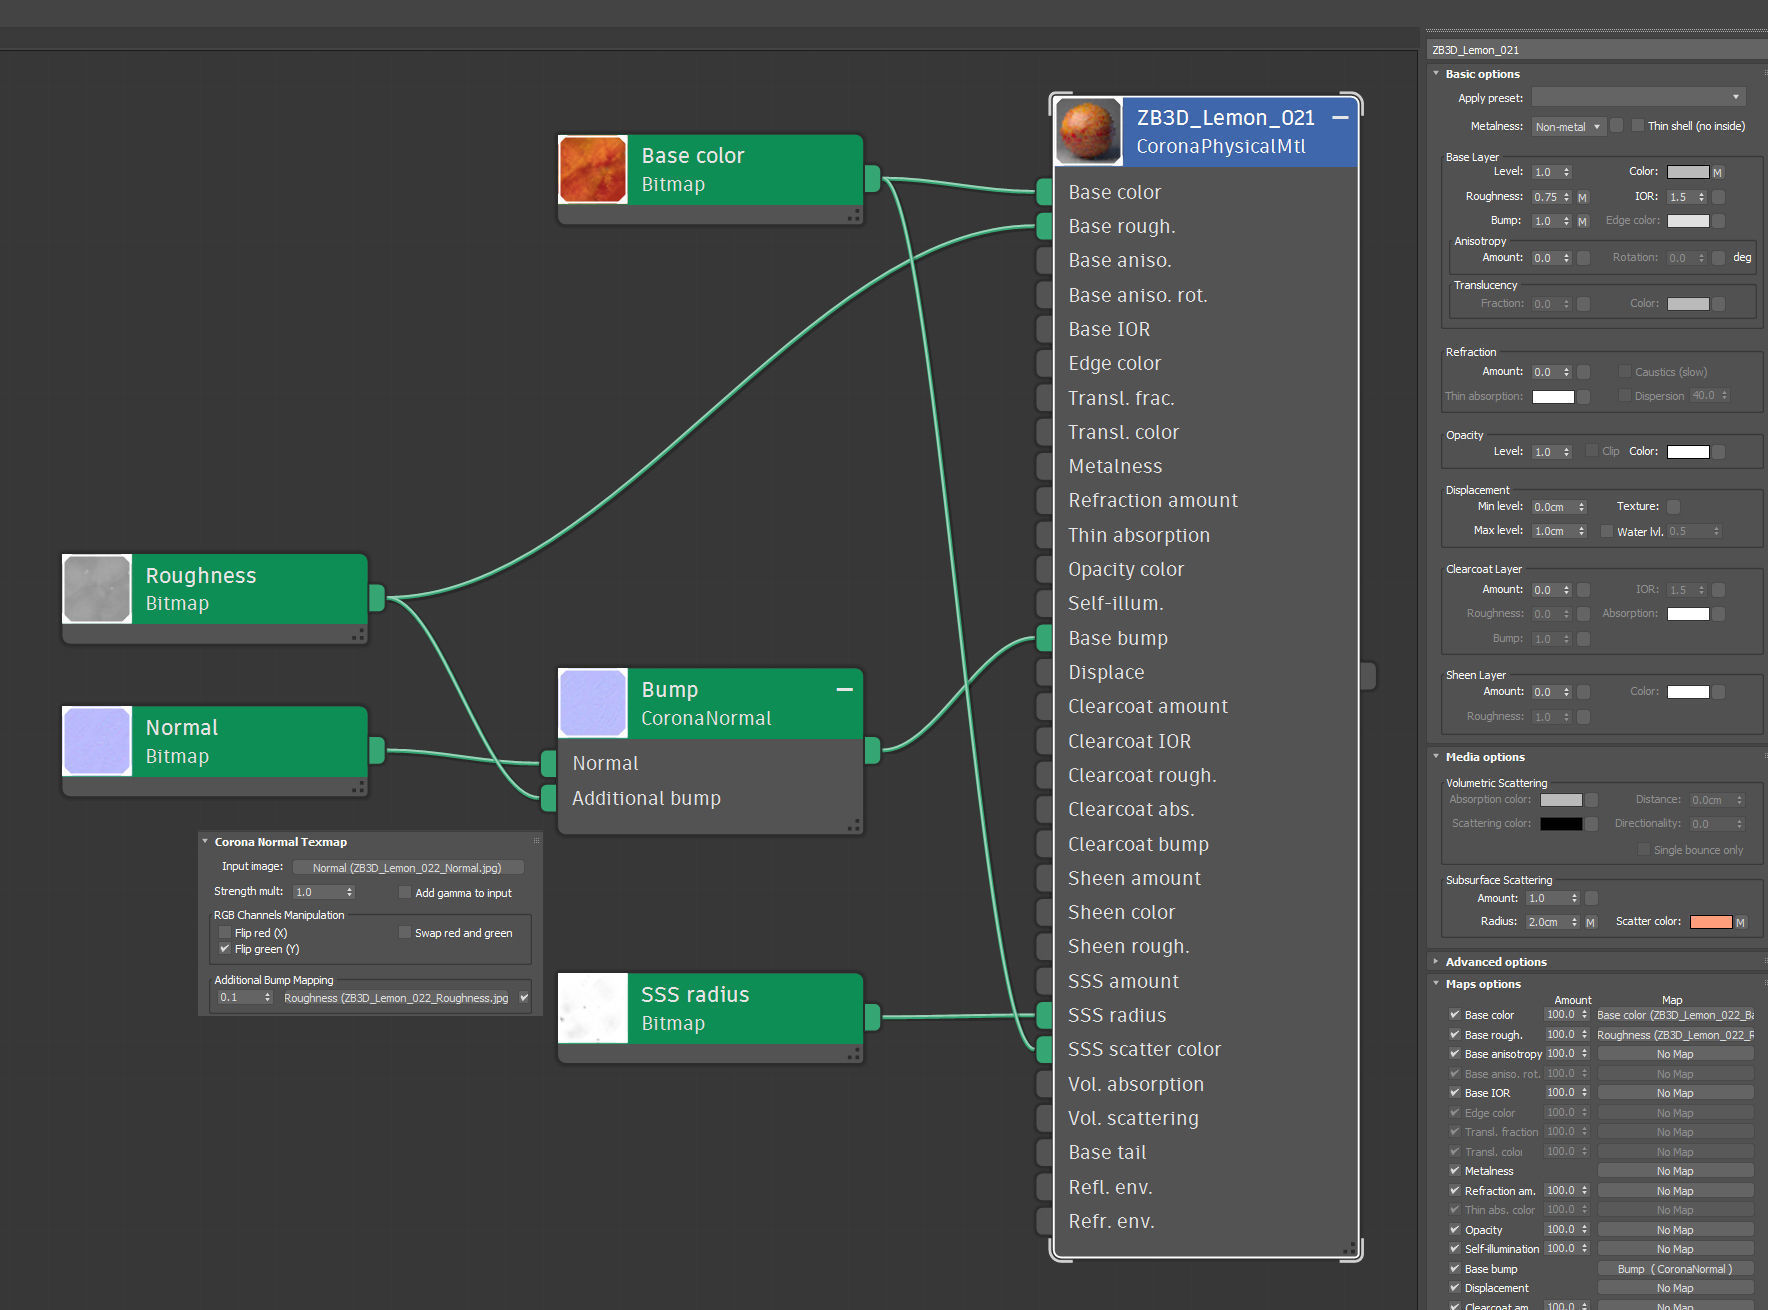Toggle Thin shell (no inside) checkbox

pos(1638,126)
